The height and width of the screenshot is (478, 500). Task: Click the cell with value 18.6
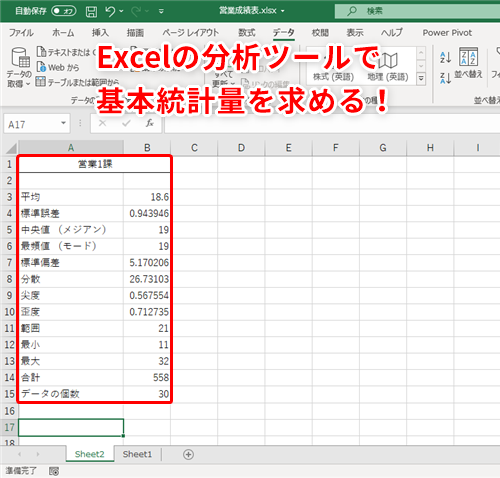click(x=147, y=197)
